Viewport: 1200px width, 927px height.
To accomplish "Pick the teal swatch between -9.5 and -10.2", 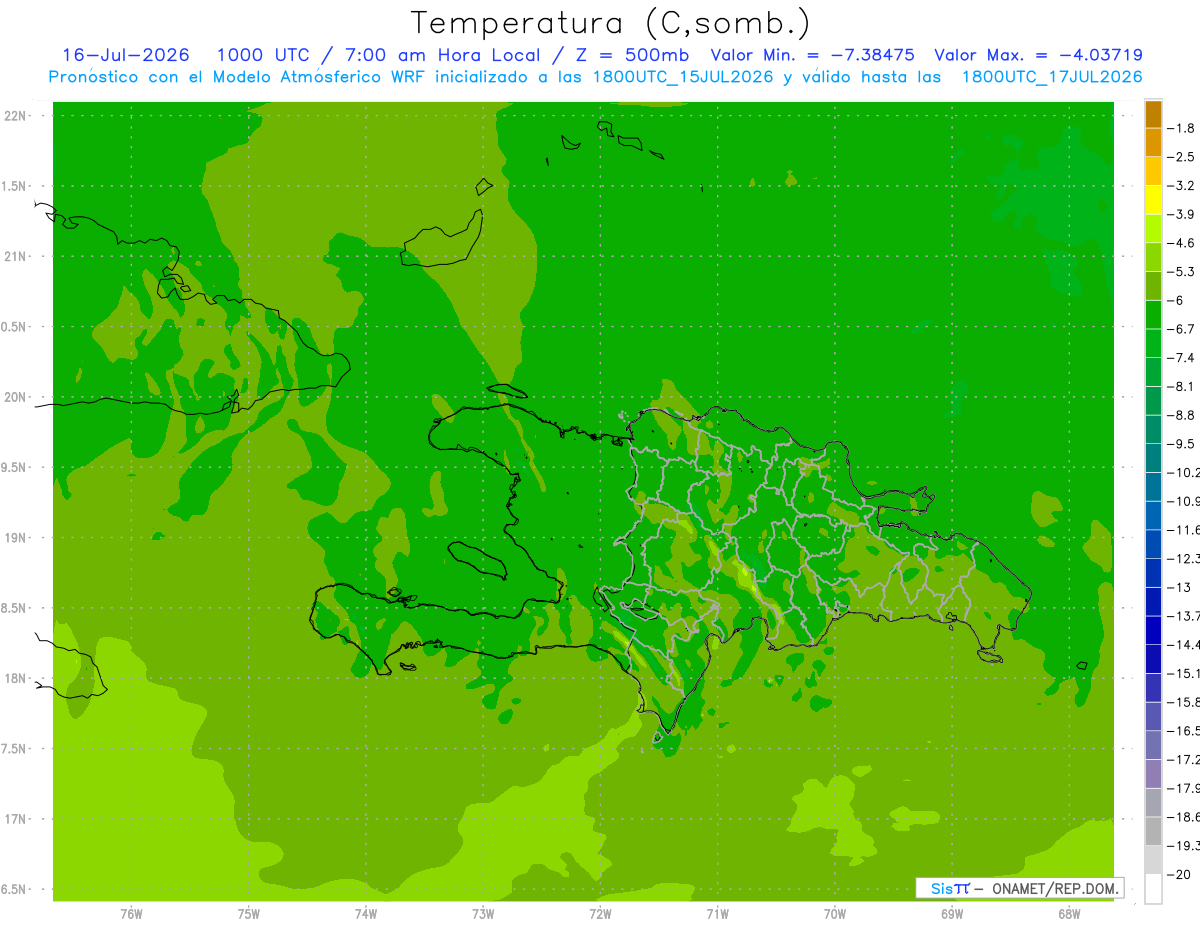I will (x=1153, y=458).
